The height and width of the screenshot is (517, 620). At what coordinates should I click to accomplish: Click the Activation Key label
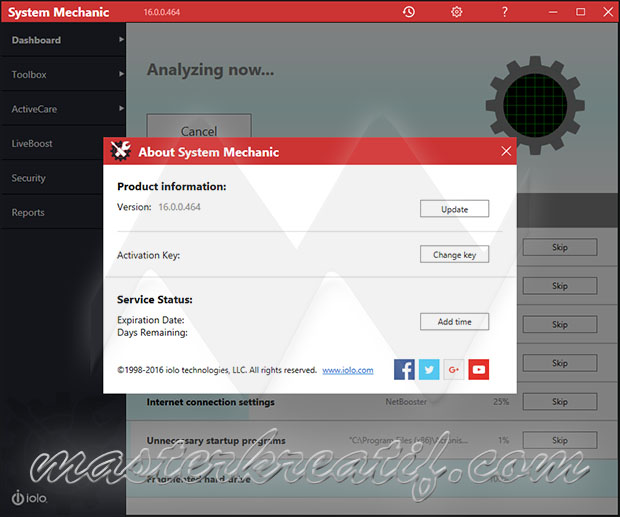coord(148,255)
